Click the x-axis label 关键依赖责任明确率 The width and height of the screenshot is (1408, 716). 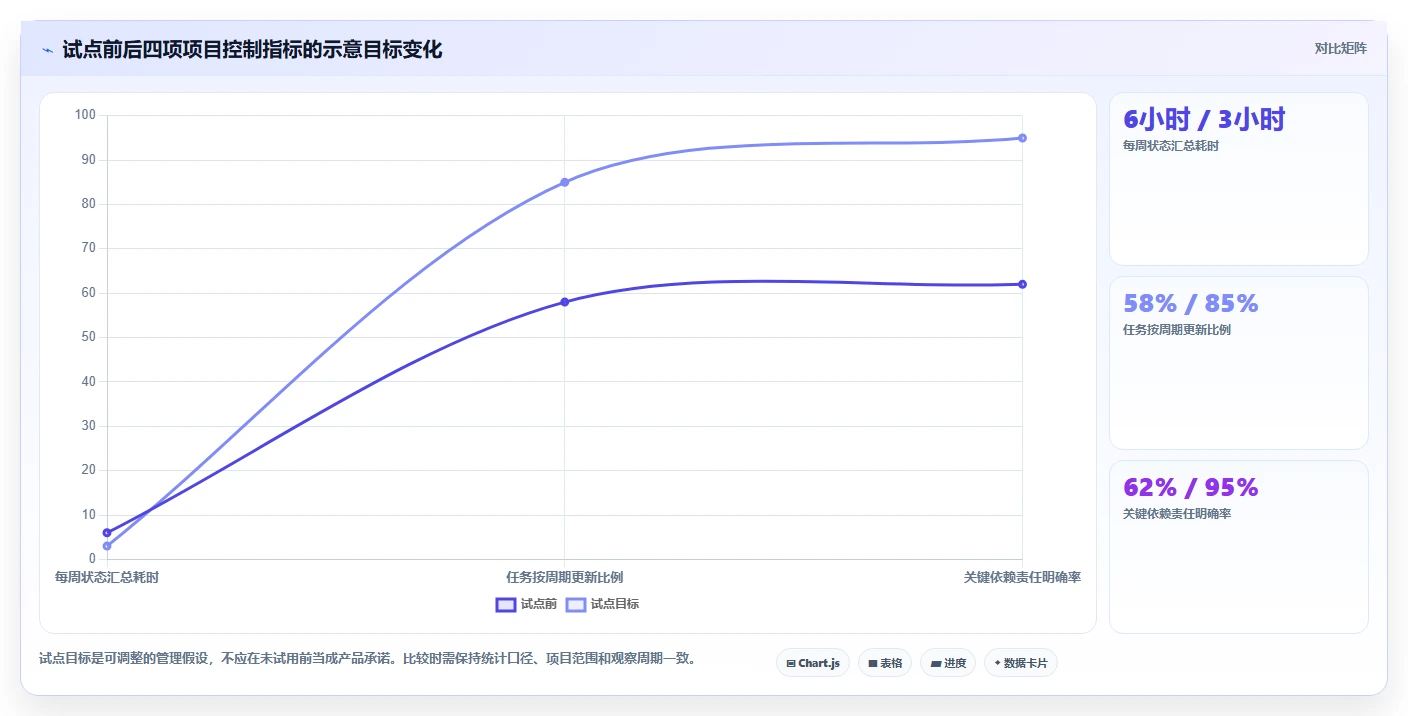[x=1022, y=578]
